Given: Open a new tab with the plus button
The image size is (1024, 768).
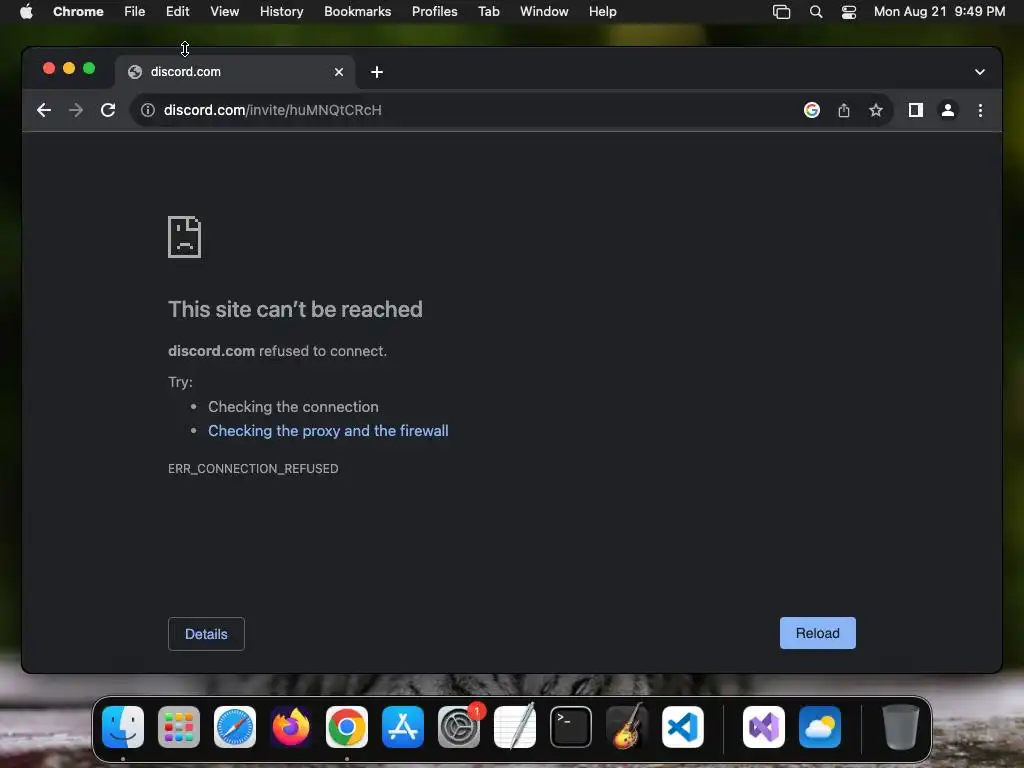Looking at the screenshot, I should (x=377, y=72).
